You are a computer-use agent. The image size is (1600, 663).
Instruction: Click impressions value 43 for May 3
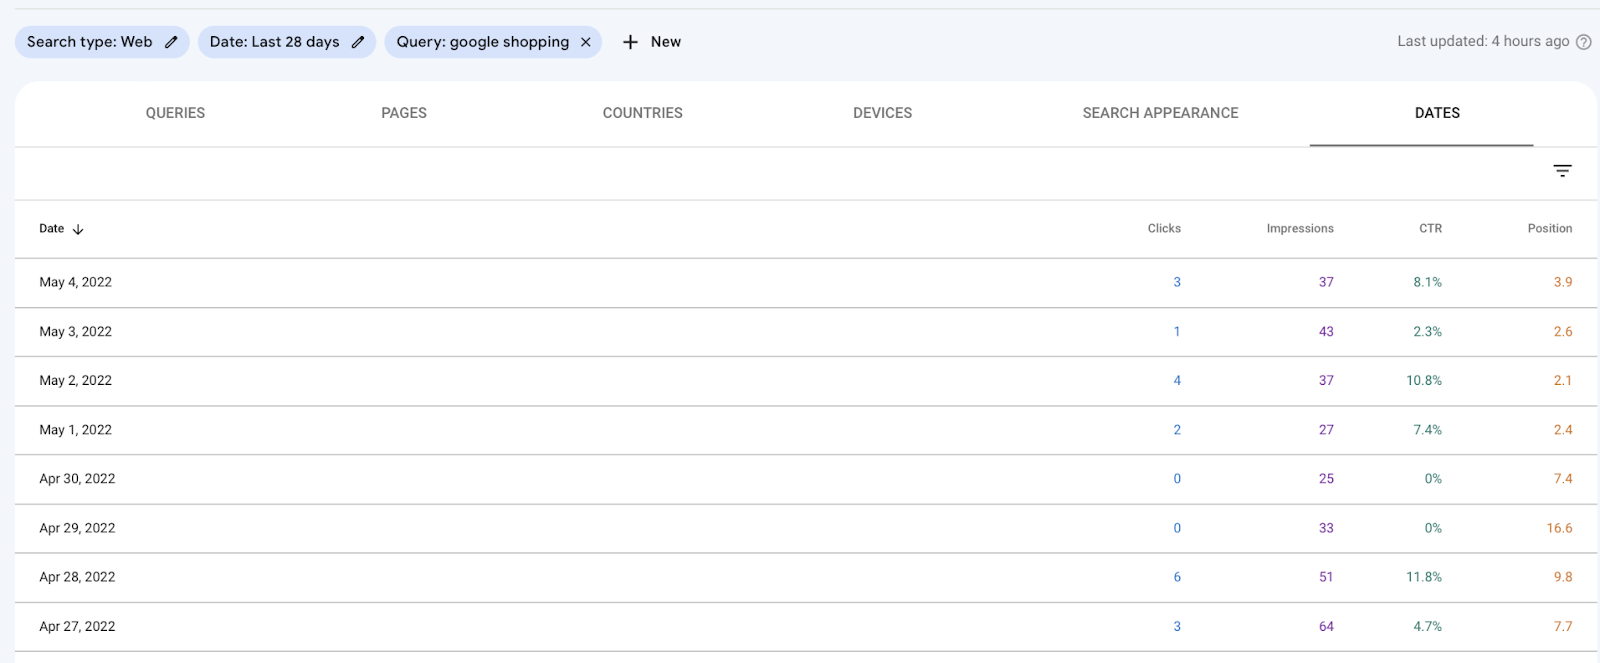pyautogui.click(x=1326, y=332)
